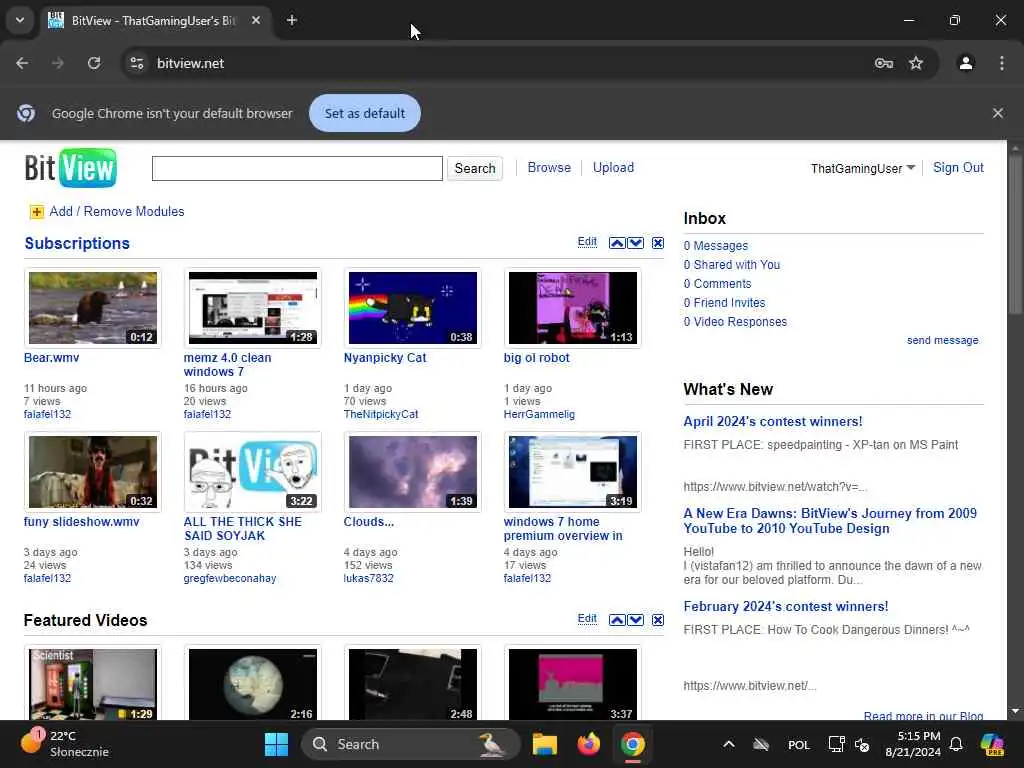Open the Clouds... video thumbnail

tap(413, 472)
